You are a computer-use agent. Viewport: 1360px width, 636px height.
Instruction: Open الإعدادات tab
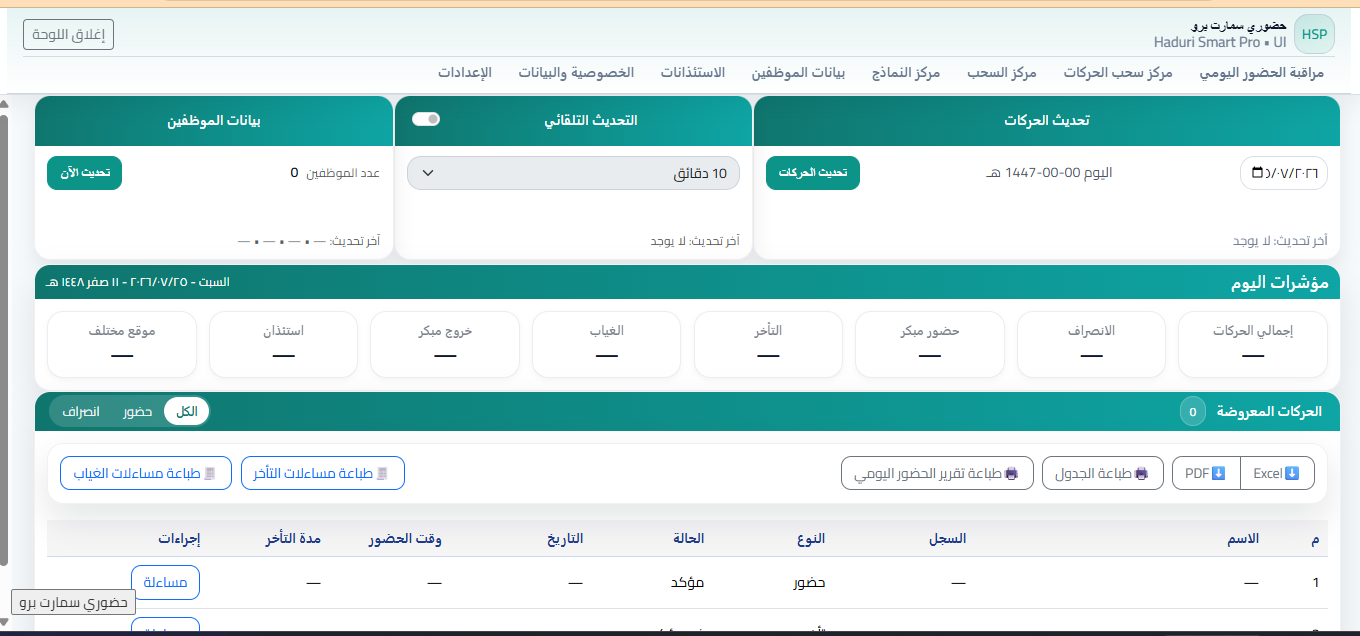point(465,73)
